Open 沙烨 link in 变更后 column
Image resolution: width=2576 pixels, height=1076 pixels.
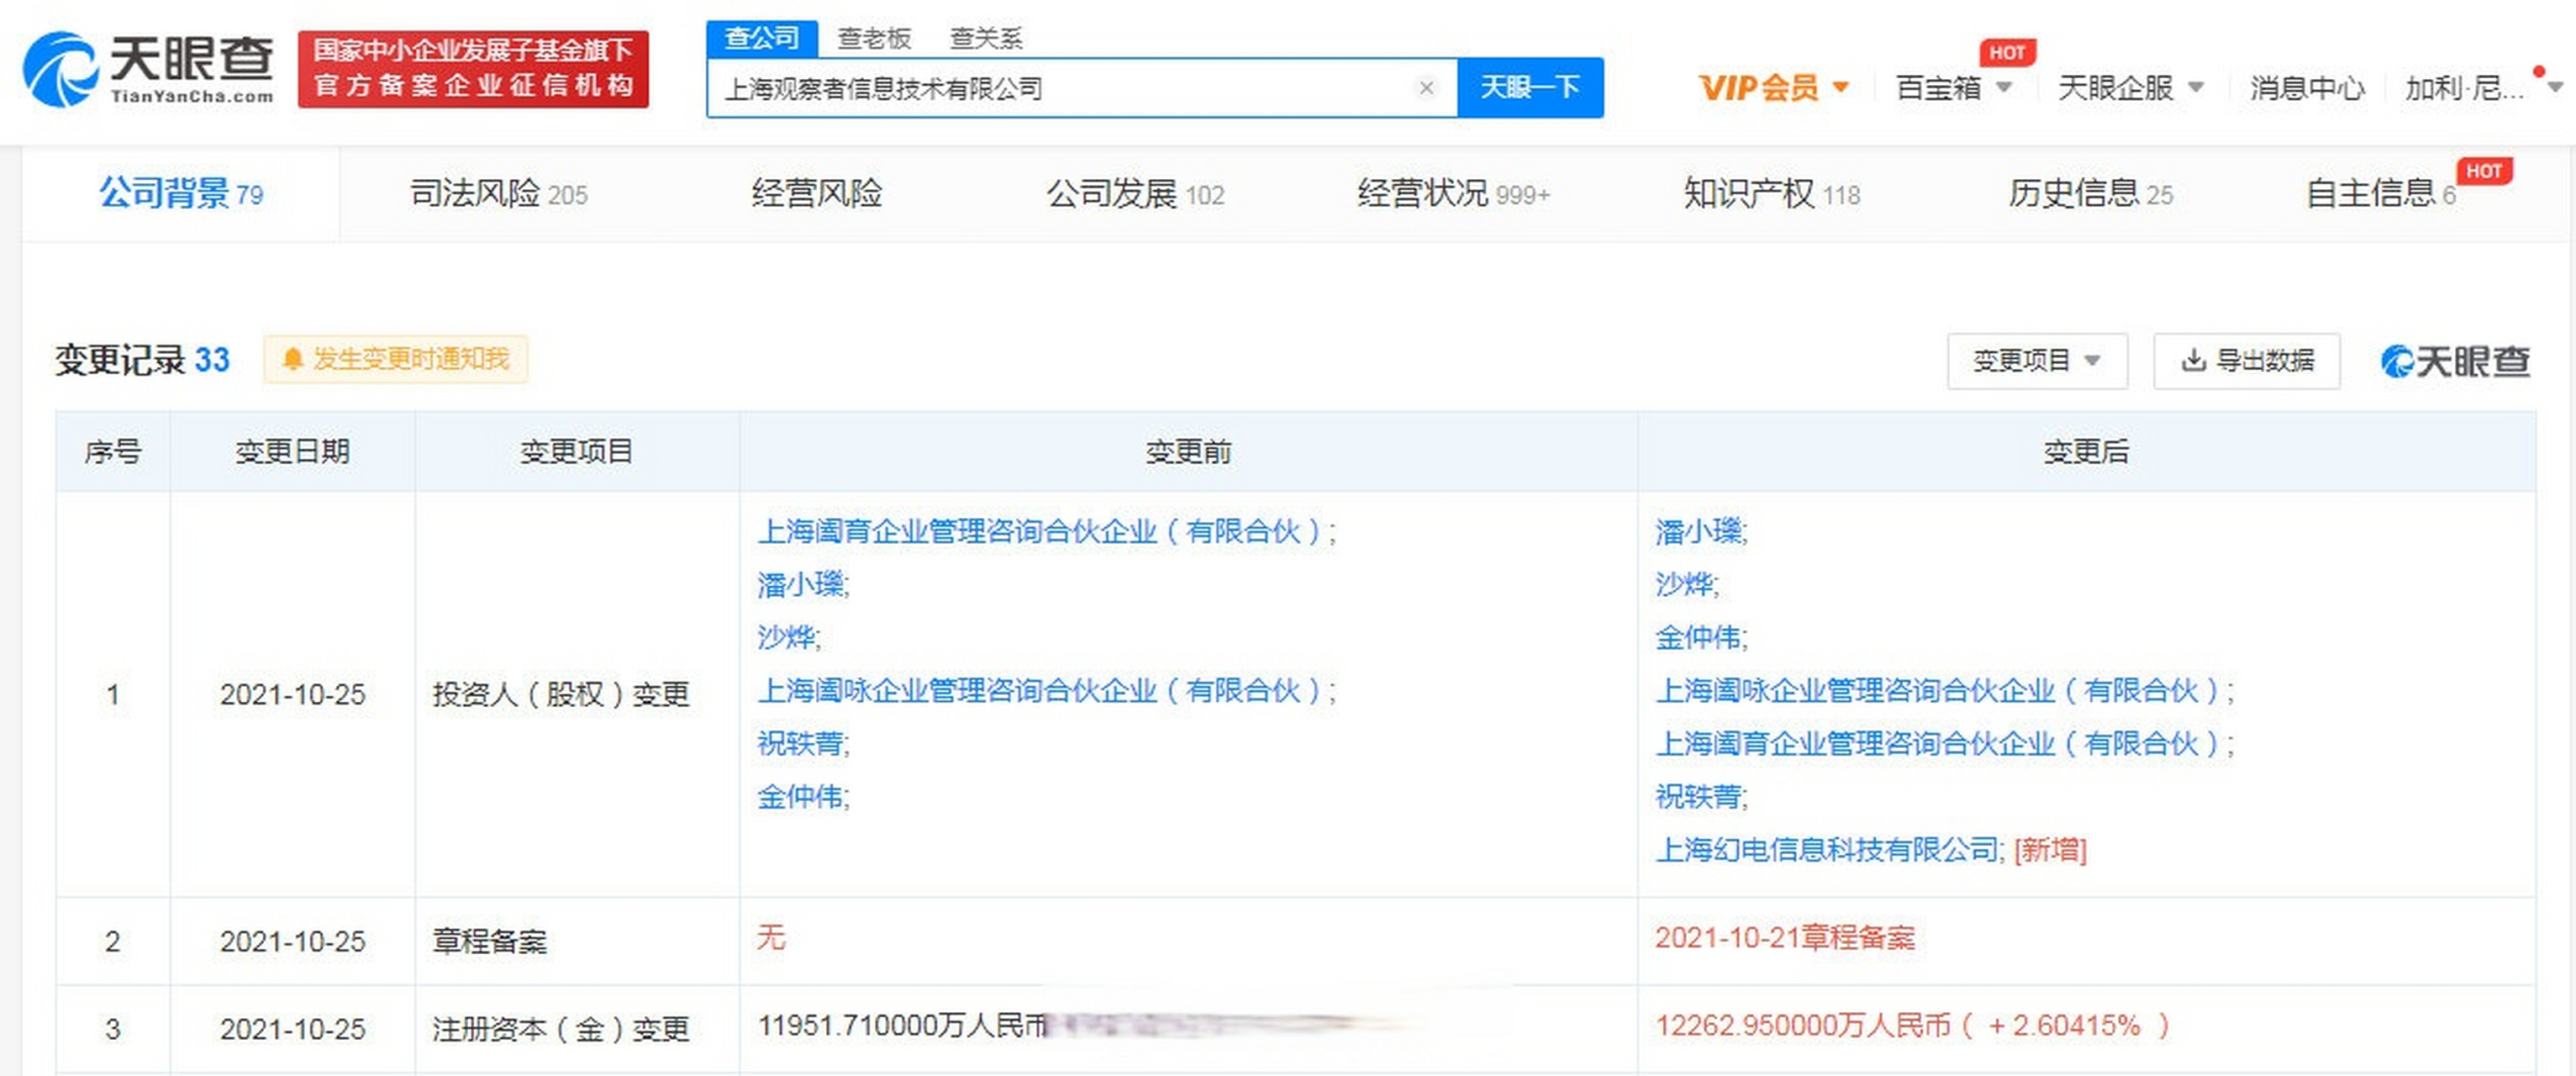[x=1684, y=584]
